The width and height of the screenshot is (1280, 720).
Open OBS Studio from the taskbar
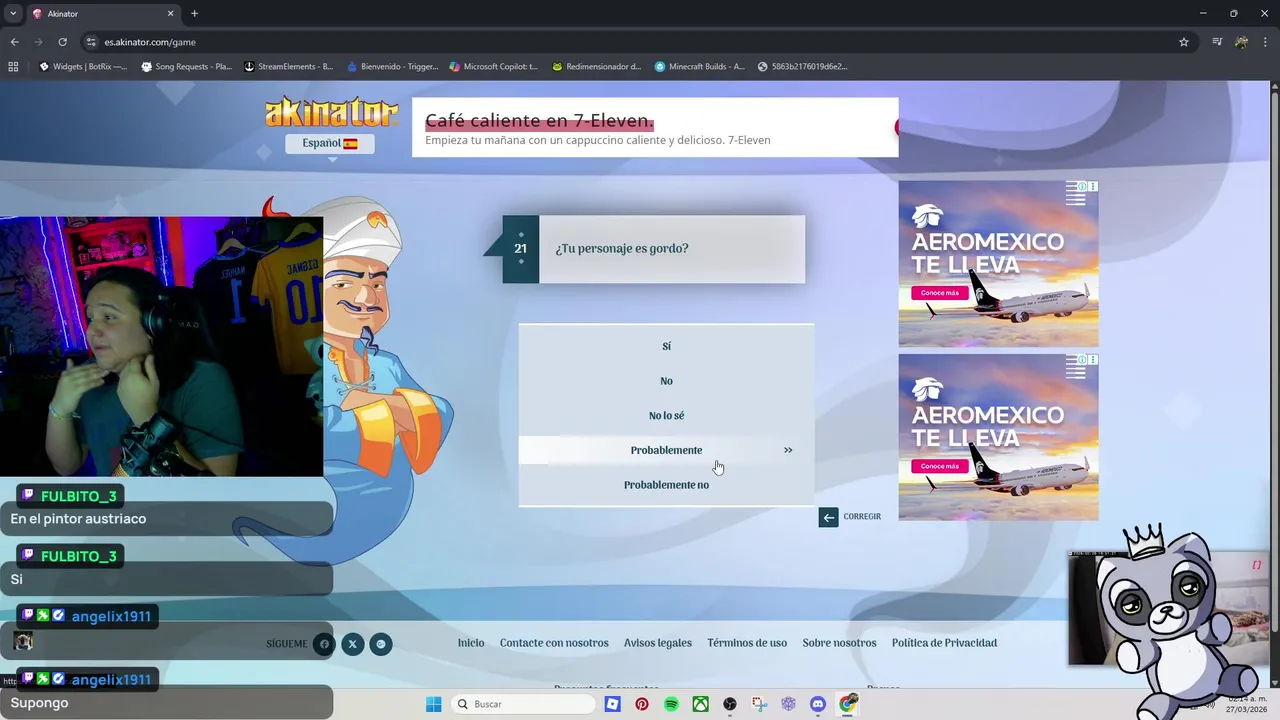[730, 704]
